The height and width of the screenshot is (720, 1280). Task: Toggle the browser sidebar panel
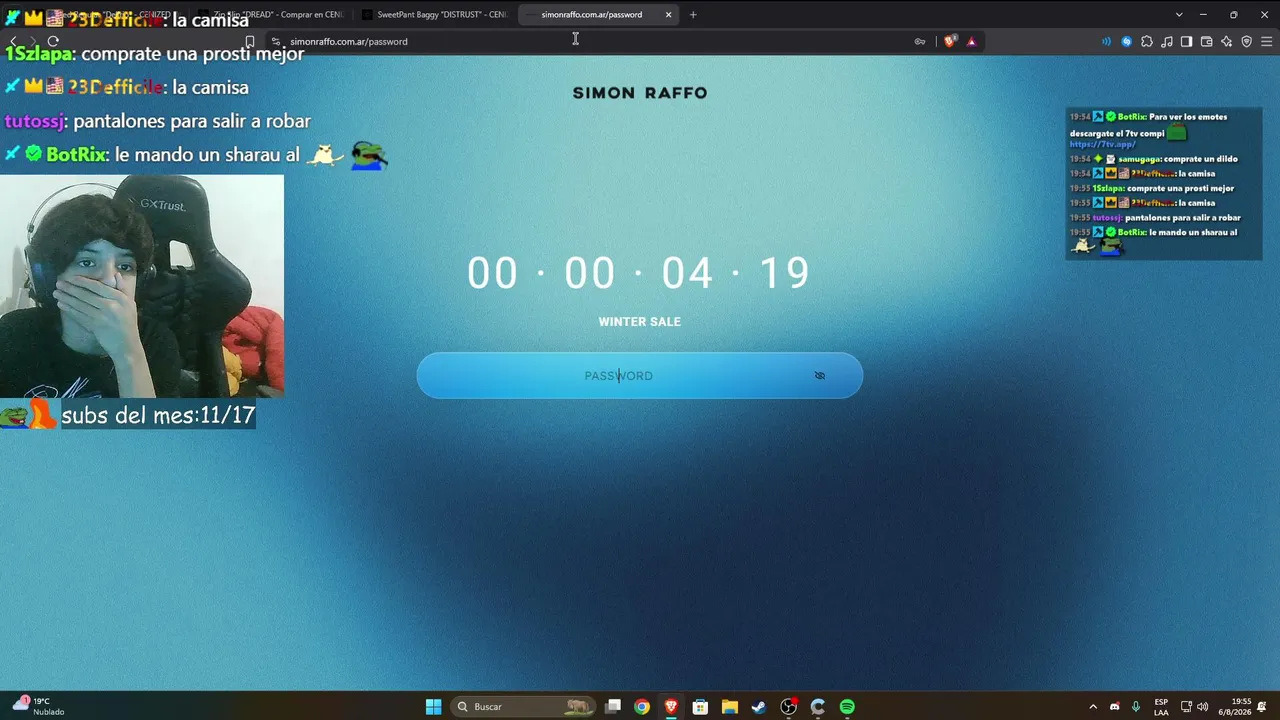pos(1187,42)
